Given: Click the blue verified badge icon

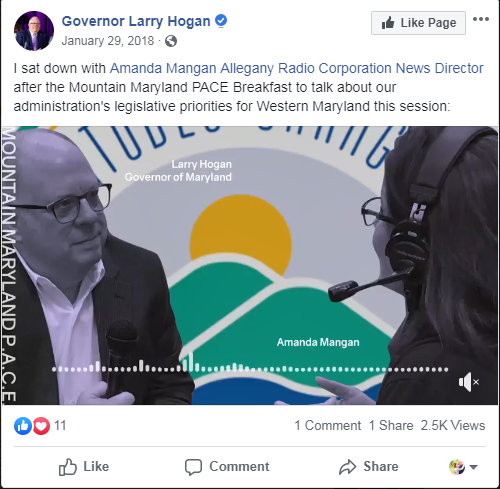Looking at the screenshot, I should coord(221,21).
